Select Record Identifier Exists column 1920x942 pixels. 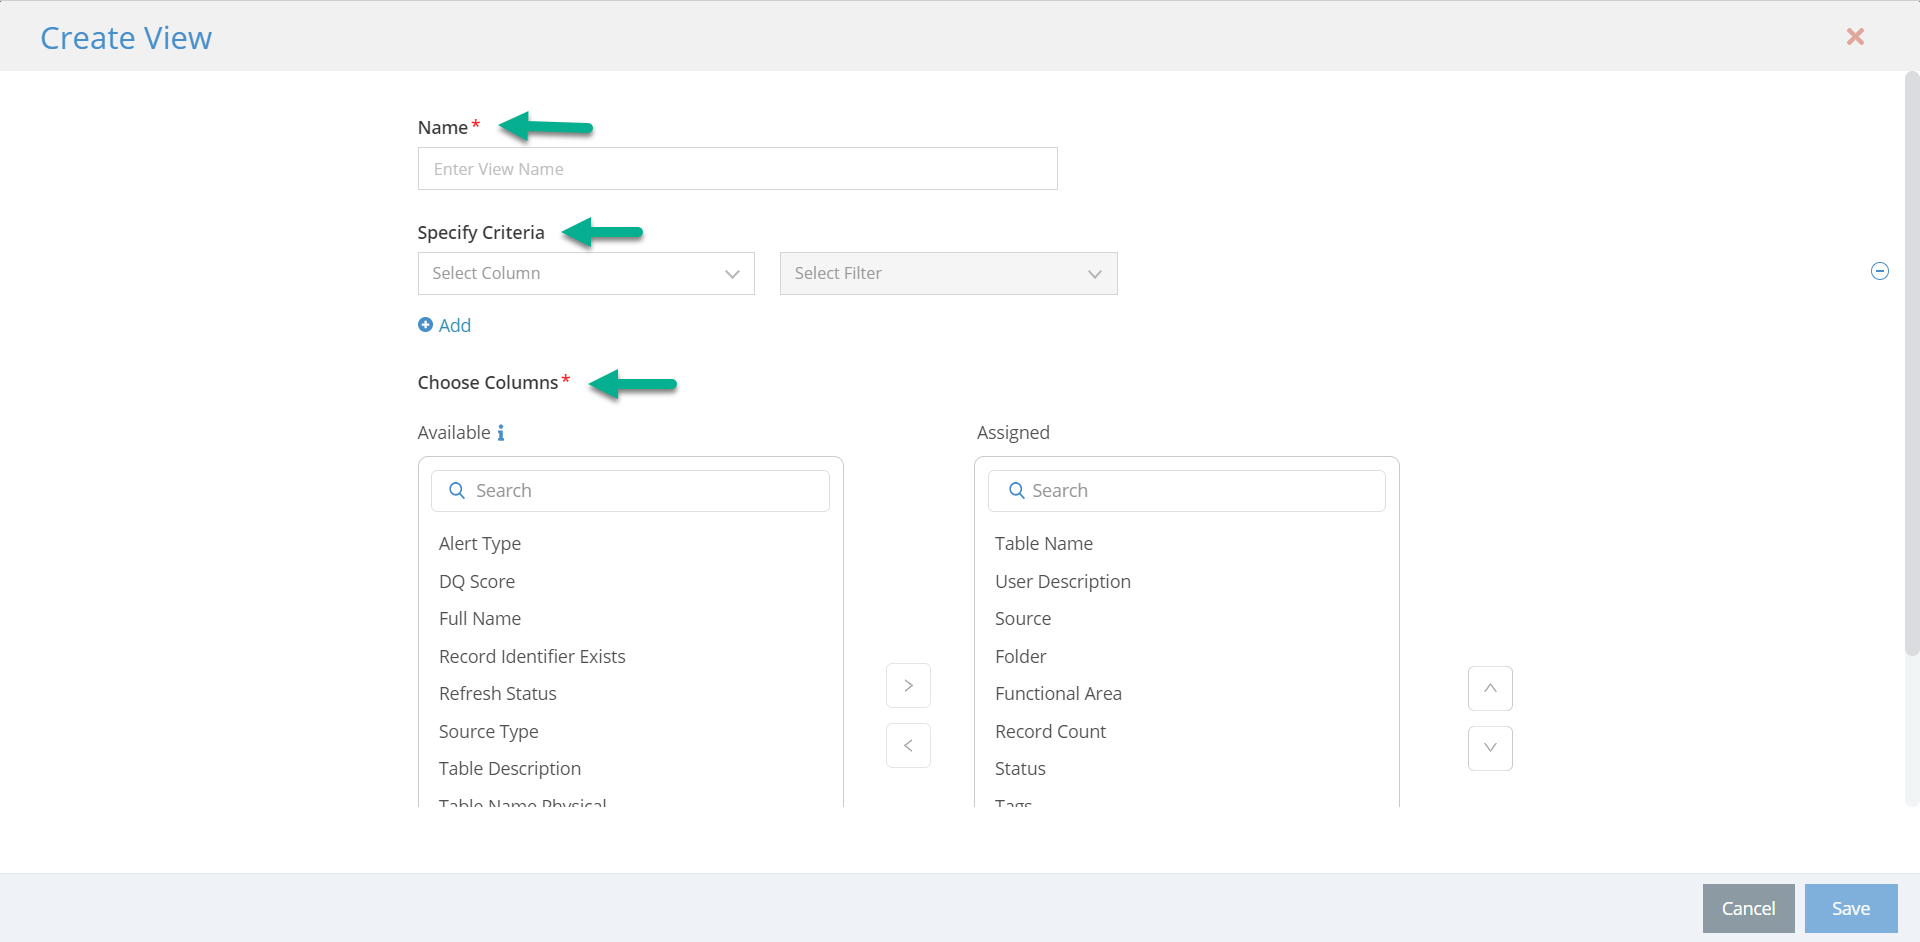[x=532, y=657]
